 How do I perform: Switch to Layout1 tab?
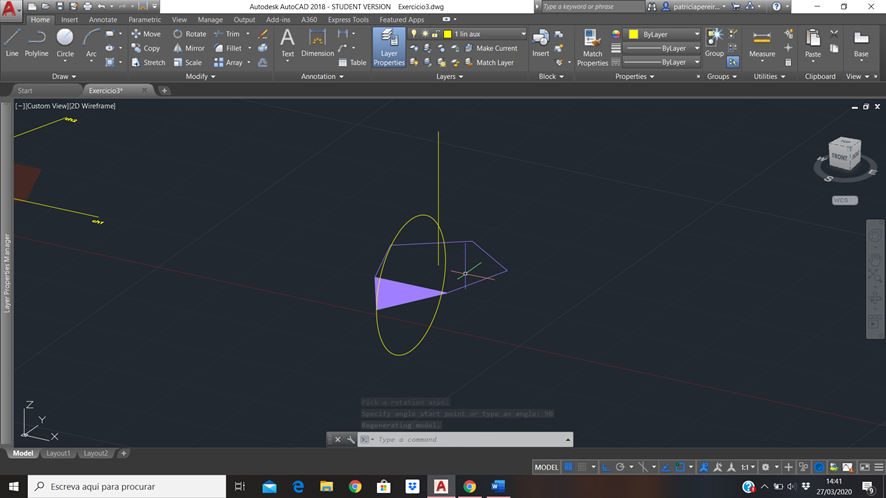tap(58, 453)
